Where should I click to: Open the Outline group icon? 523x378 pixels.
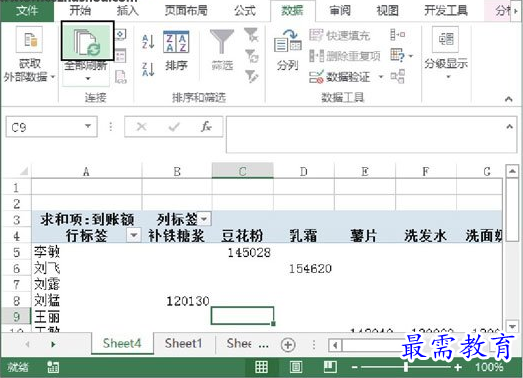click(x=446, y=39)
